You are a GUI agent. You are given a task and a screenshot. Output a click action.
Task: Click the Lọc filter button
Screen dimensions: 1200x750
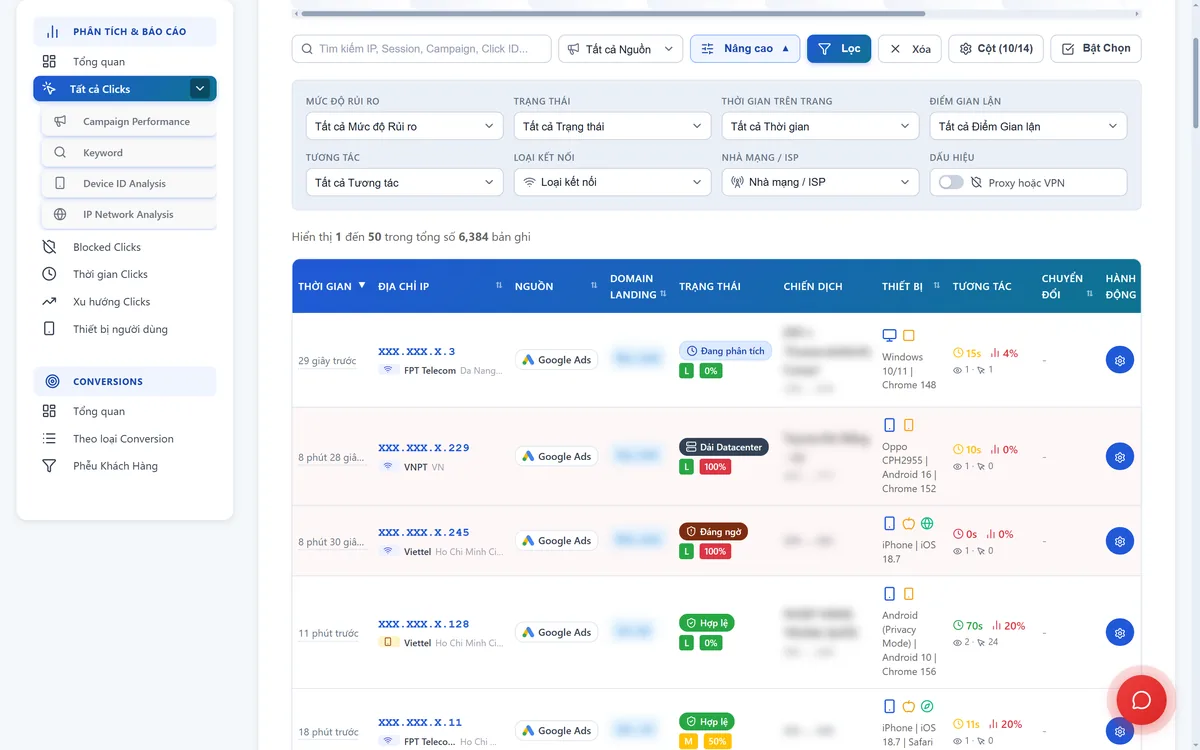point(839,49)
